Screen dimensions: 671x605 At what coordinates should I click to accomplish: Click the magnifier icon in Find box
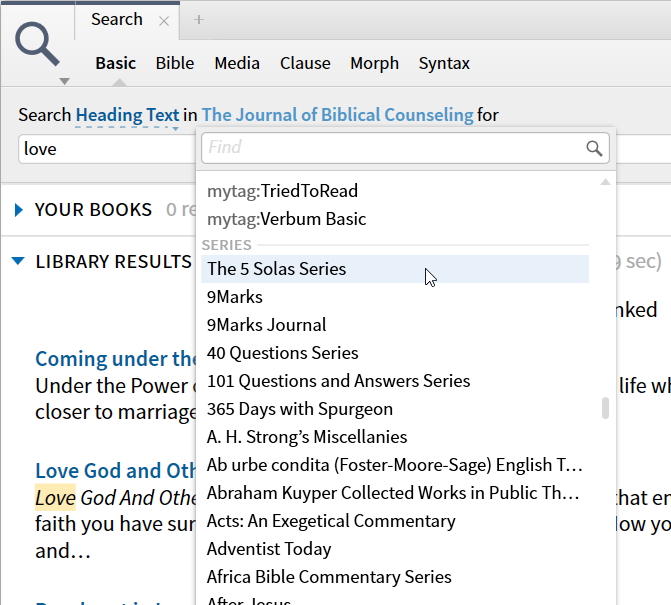pos(594,148)
